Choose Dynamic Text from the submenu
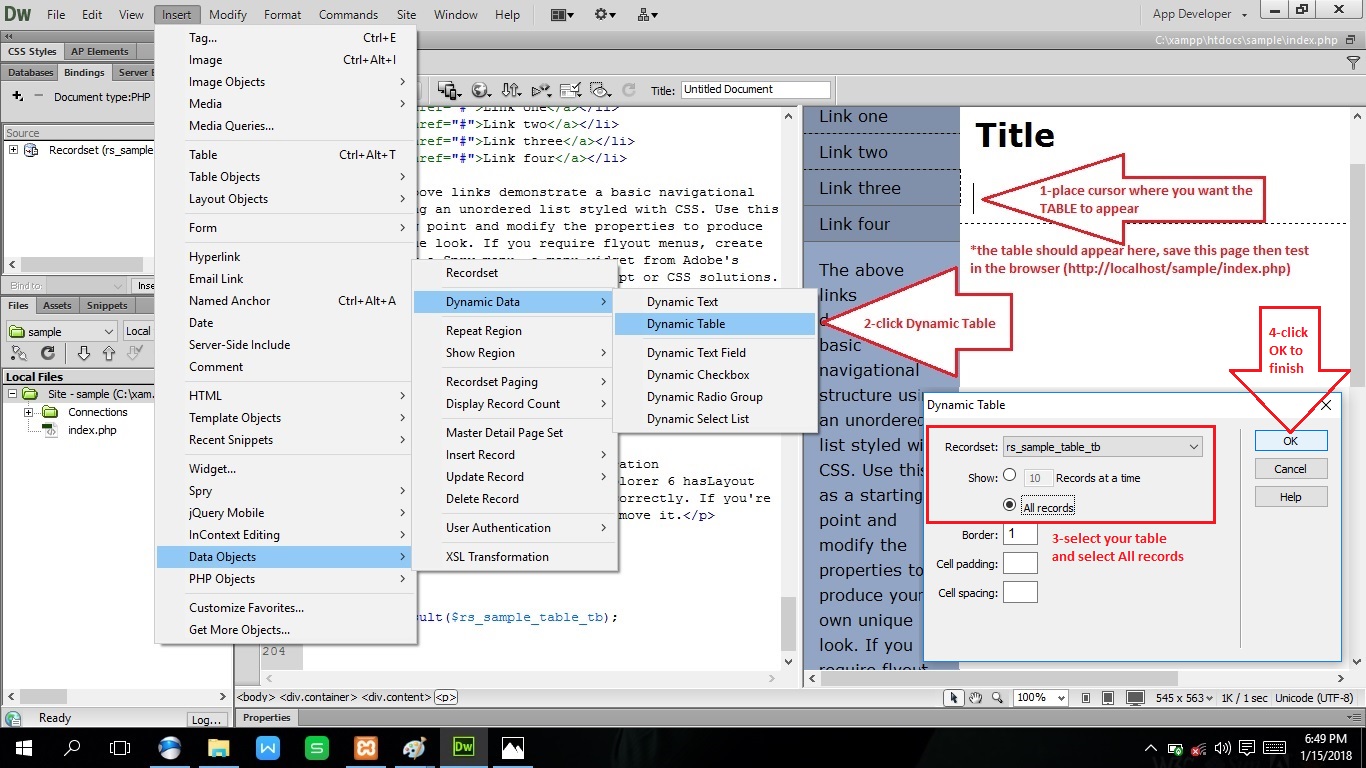Screen dimensions: 1366x768 point(715,302)
